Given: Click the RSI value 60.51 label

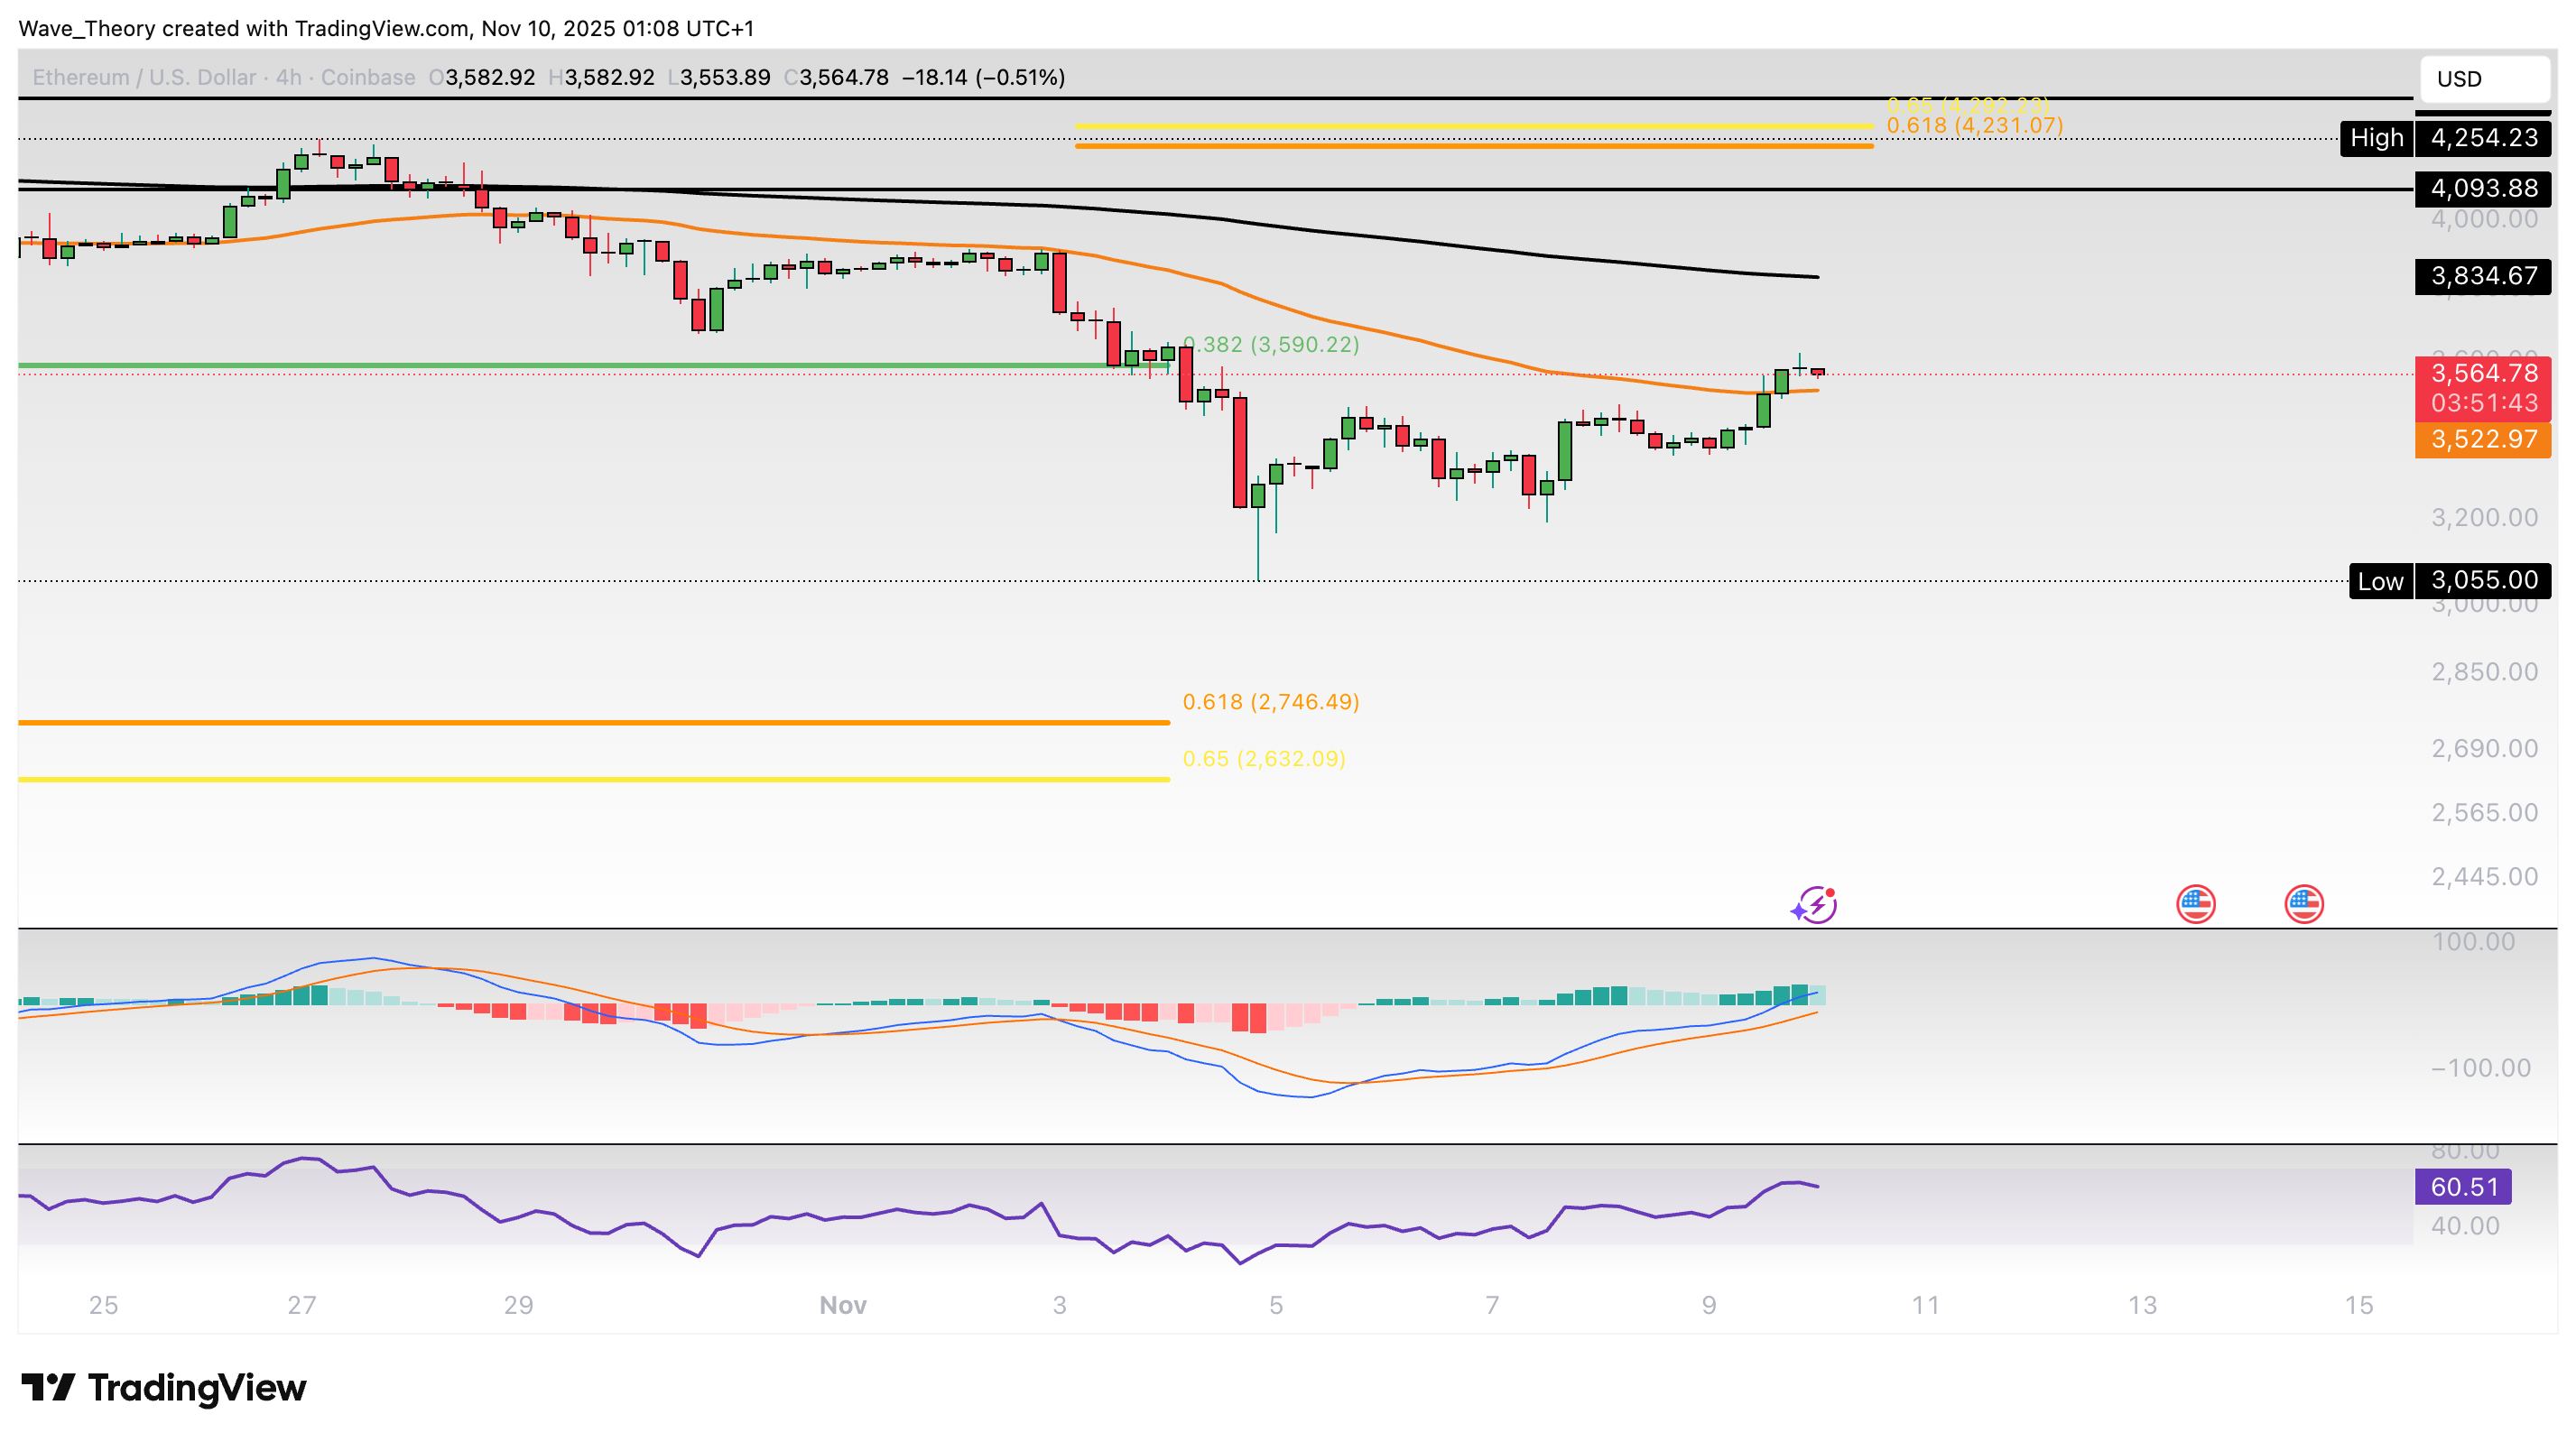Looking at the screenshot, I should (2465, 1185).
